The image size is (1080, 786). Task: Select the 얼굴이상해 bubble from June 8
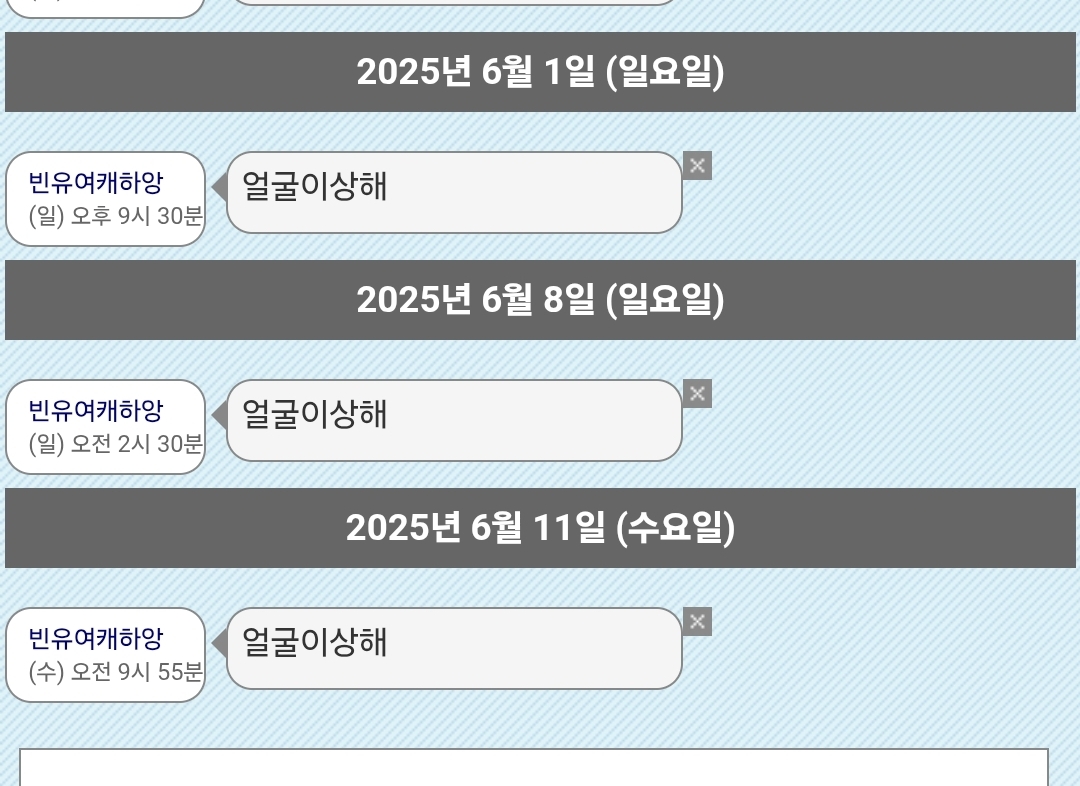454,420
